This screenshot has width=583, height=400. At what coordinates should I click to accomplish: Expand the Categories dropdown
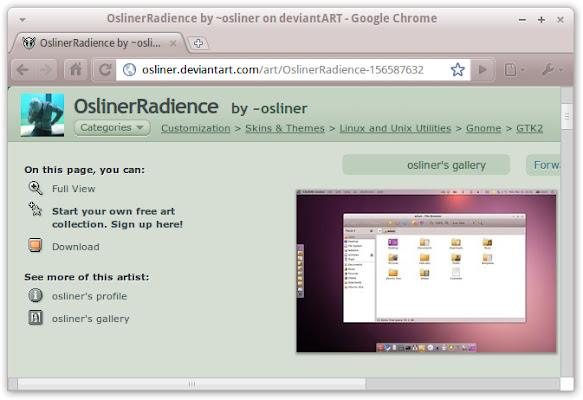[x=112, y=128]
